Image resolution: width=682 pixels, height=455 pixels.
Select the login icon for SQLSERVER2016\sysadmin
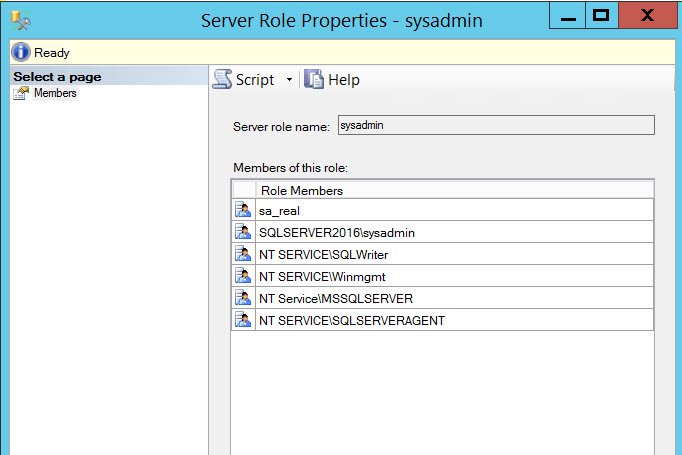(243, 231)
